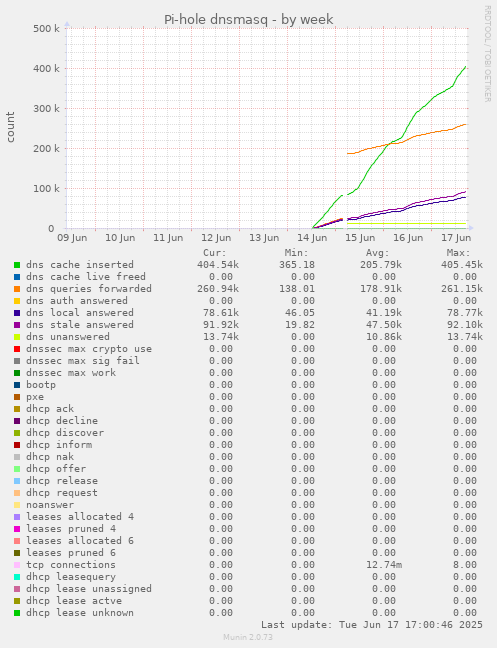Click the 404.54k current cache inserted value

click(218, 264)
